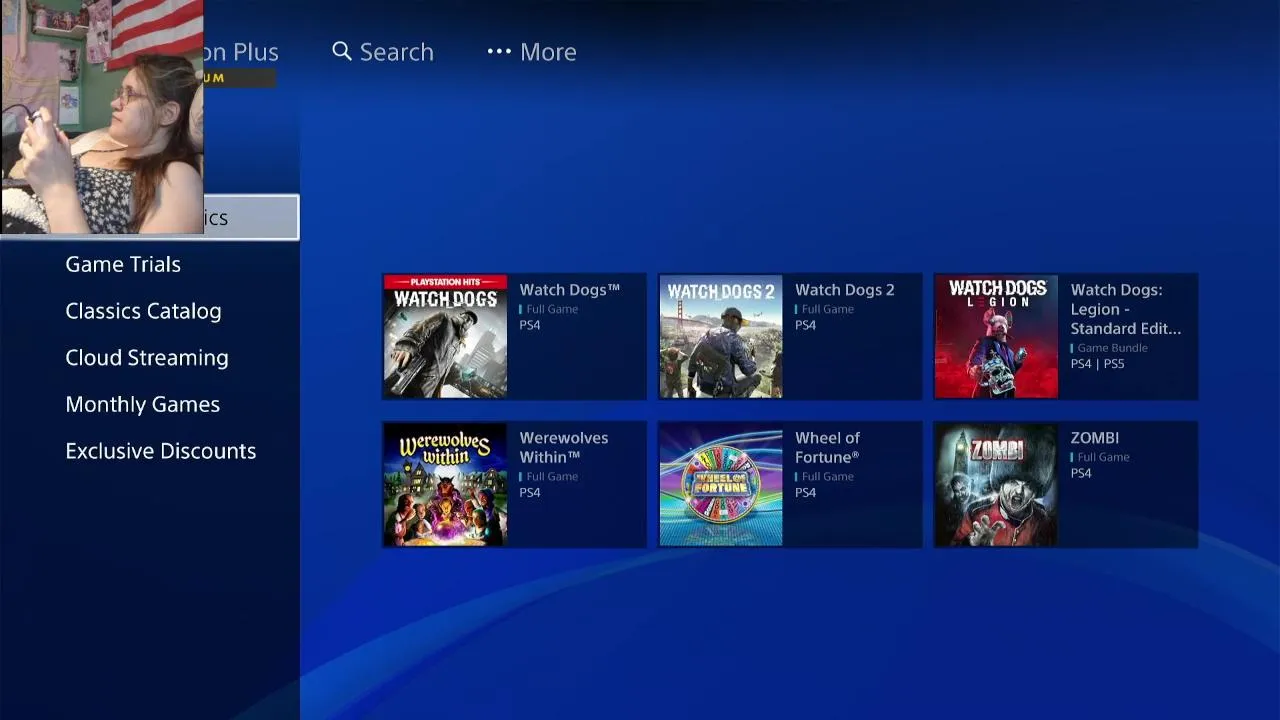
Task: Open Watch Dogs 2 cover art
Action: [x=721, y=336]
